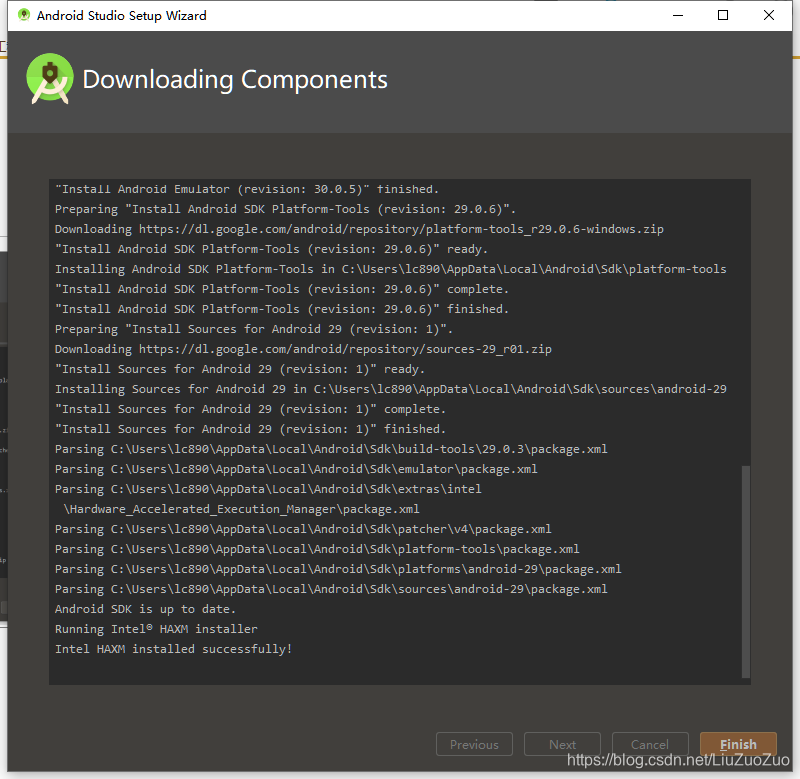This screenshot has height=779, width=800.
Task: Click the 'Downloading Components' heading
Action: click(x=235, y=80)
